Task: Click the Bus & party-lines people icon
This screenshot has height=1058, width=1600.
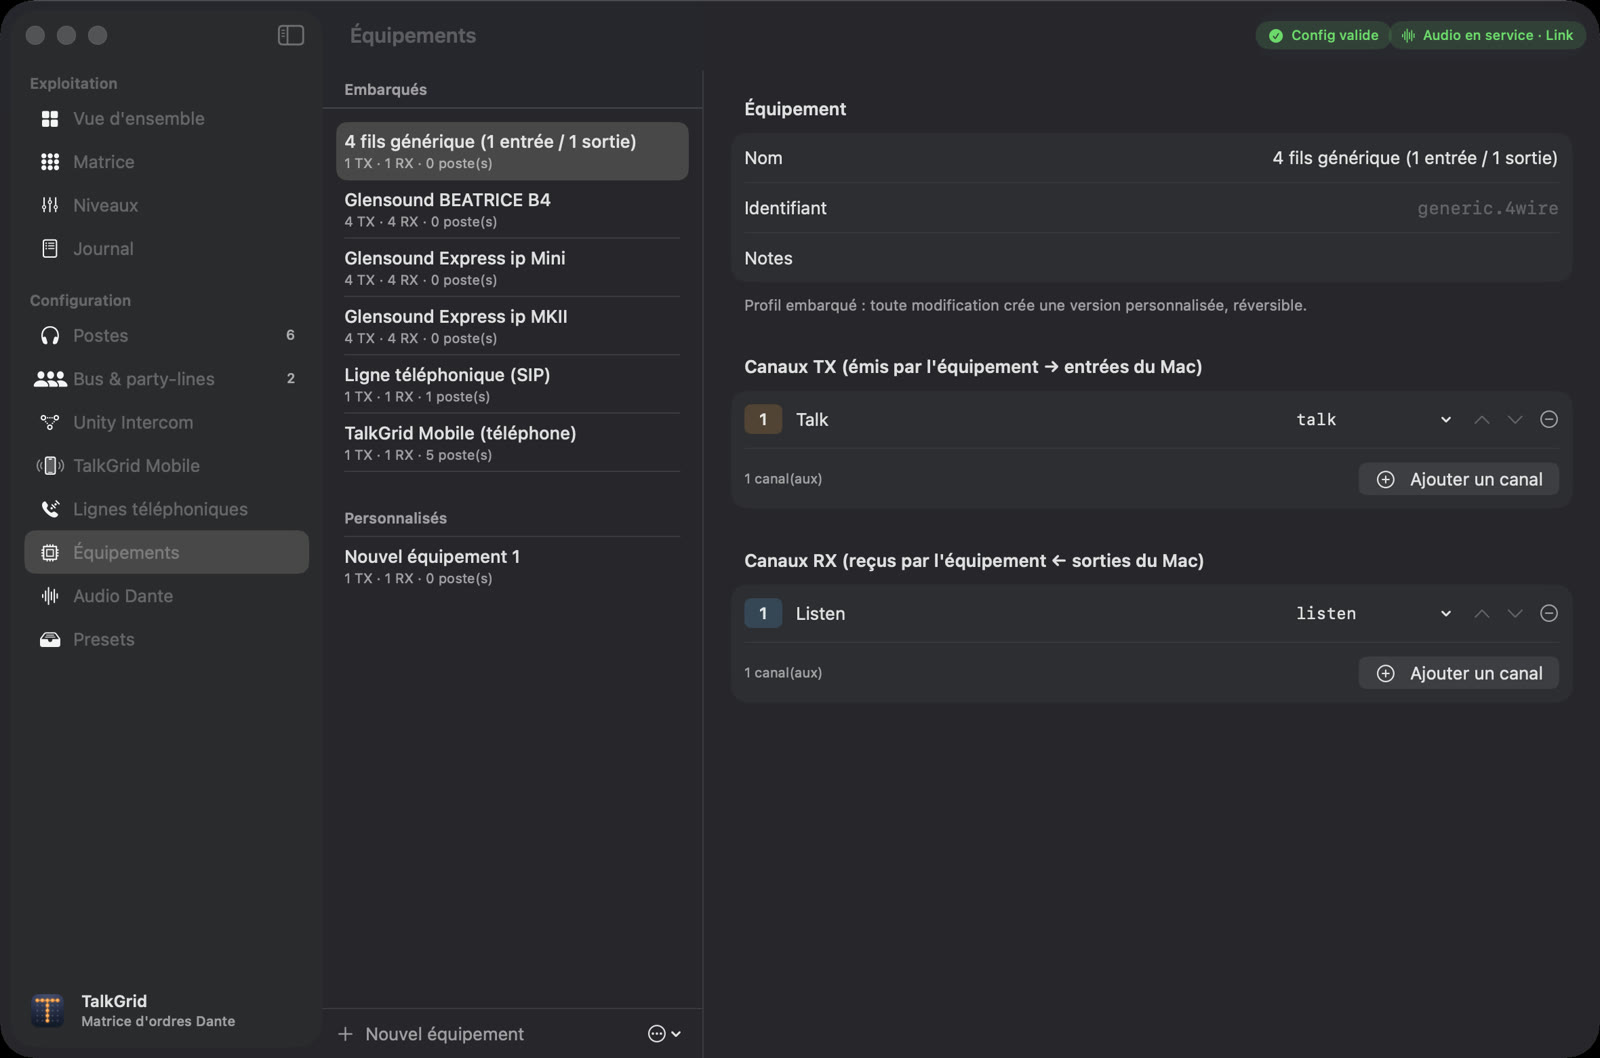Action: pos(50,379)
